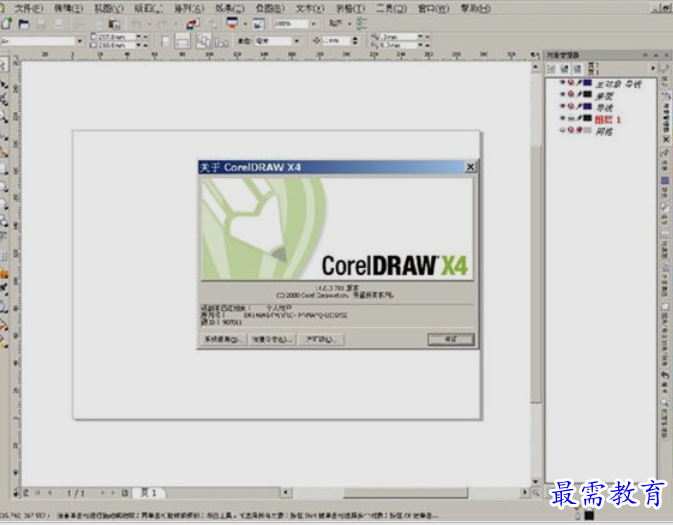Select the Crop tool in toolbox

(4, 100)
